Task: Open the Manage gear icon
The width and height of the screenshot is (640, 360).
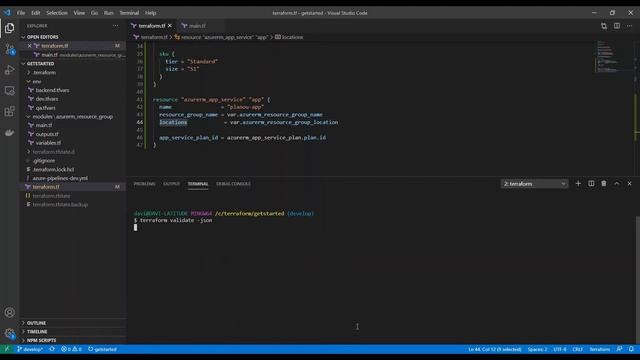Action: pos(9,333)
